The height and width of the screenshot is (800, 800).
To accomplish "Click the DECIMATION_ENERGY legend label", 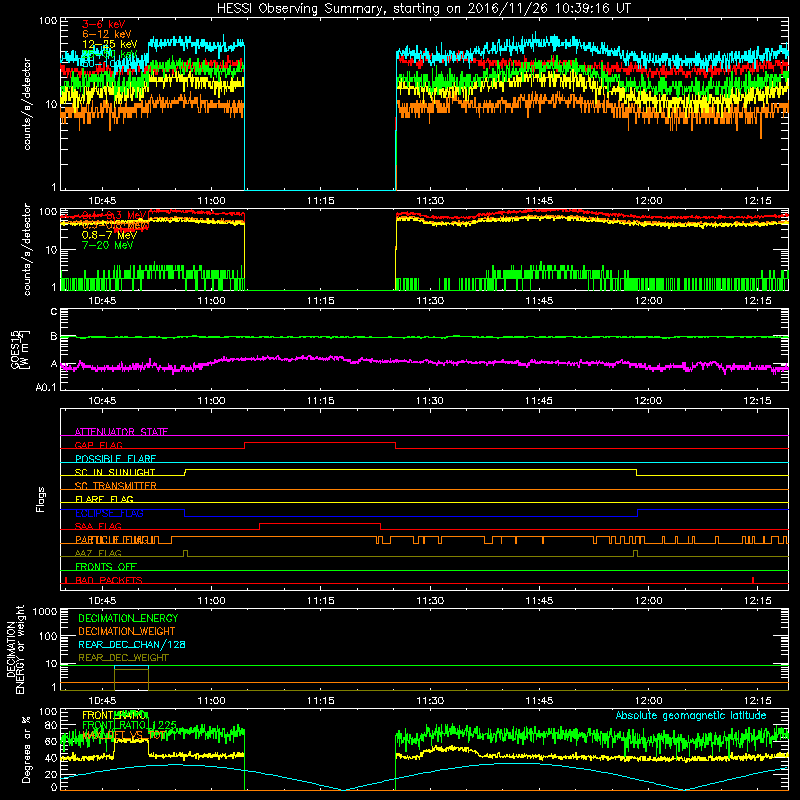I will coord(128,618).
